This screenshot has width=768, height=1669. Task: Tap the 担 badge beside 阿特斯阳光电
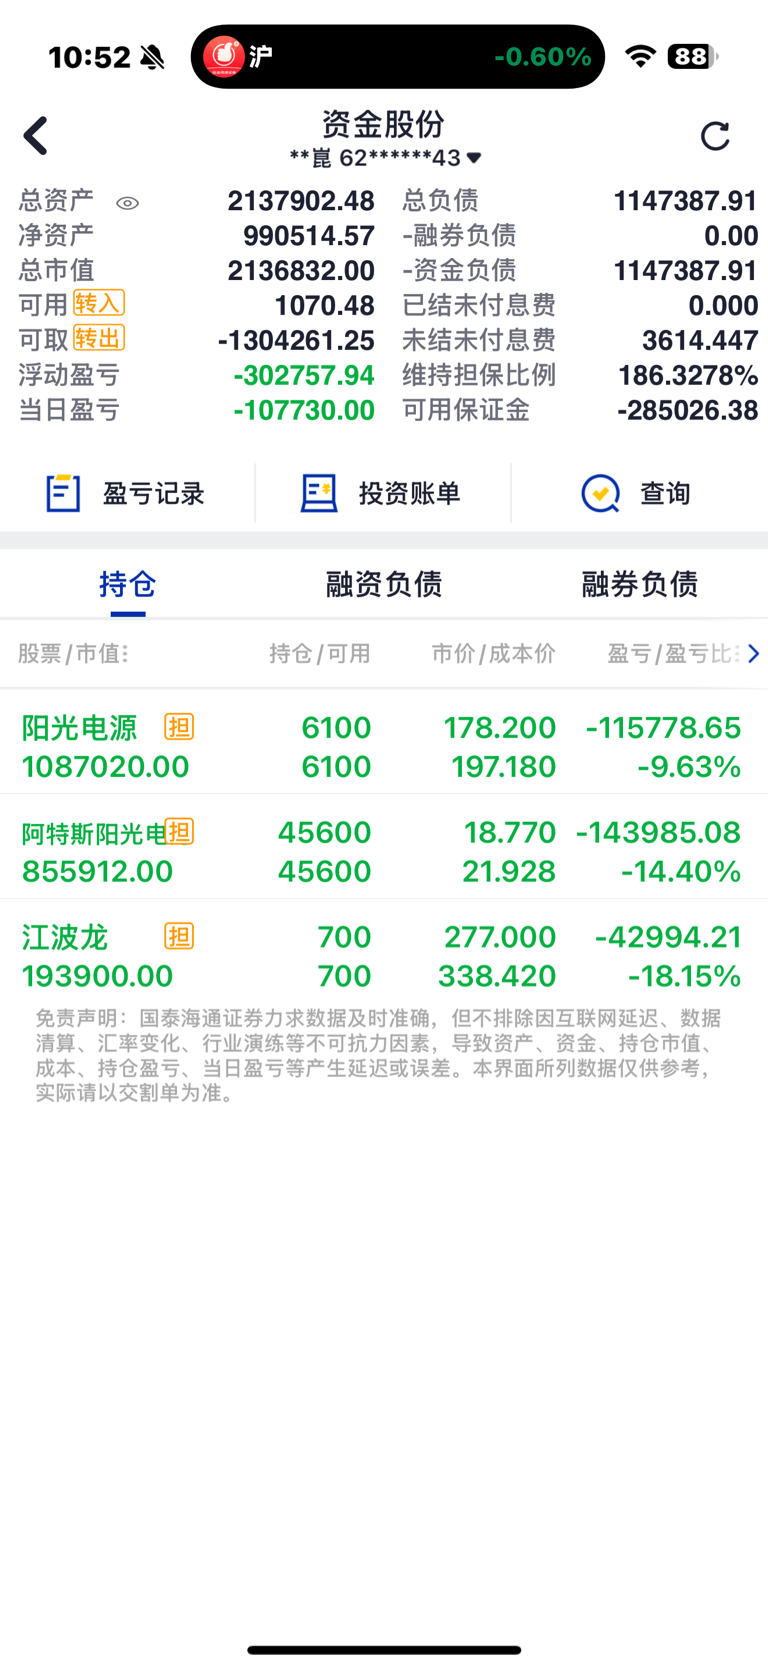click(179, 831)
